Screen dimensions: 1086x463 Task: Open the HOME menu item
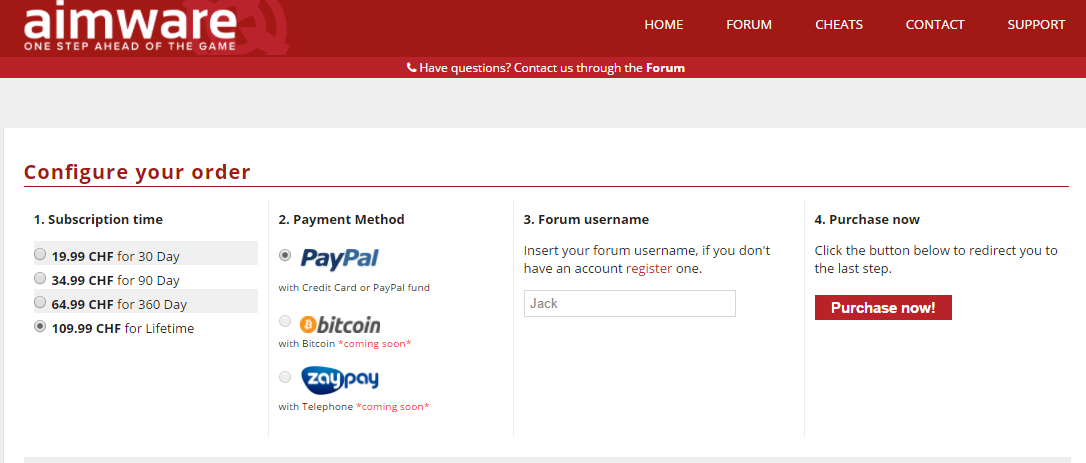[x=664, y=25]
